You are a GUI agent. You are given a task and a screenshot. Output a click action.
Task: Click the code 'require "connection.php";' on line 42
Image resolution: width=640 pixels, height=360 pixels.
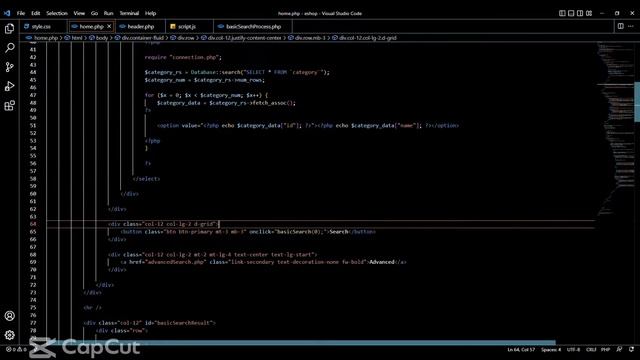coord(183,57)
